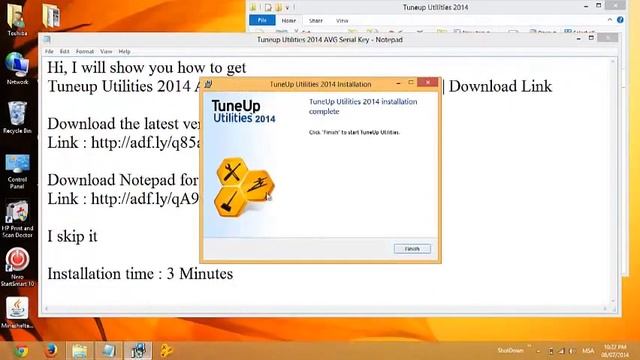The width and height of the screenshot is (640, 360).
Task: Click "Download Link" text in Notepad
Action: pos(500,86)
